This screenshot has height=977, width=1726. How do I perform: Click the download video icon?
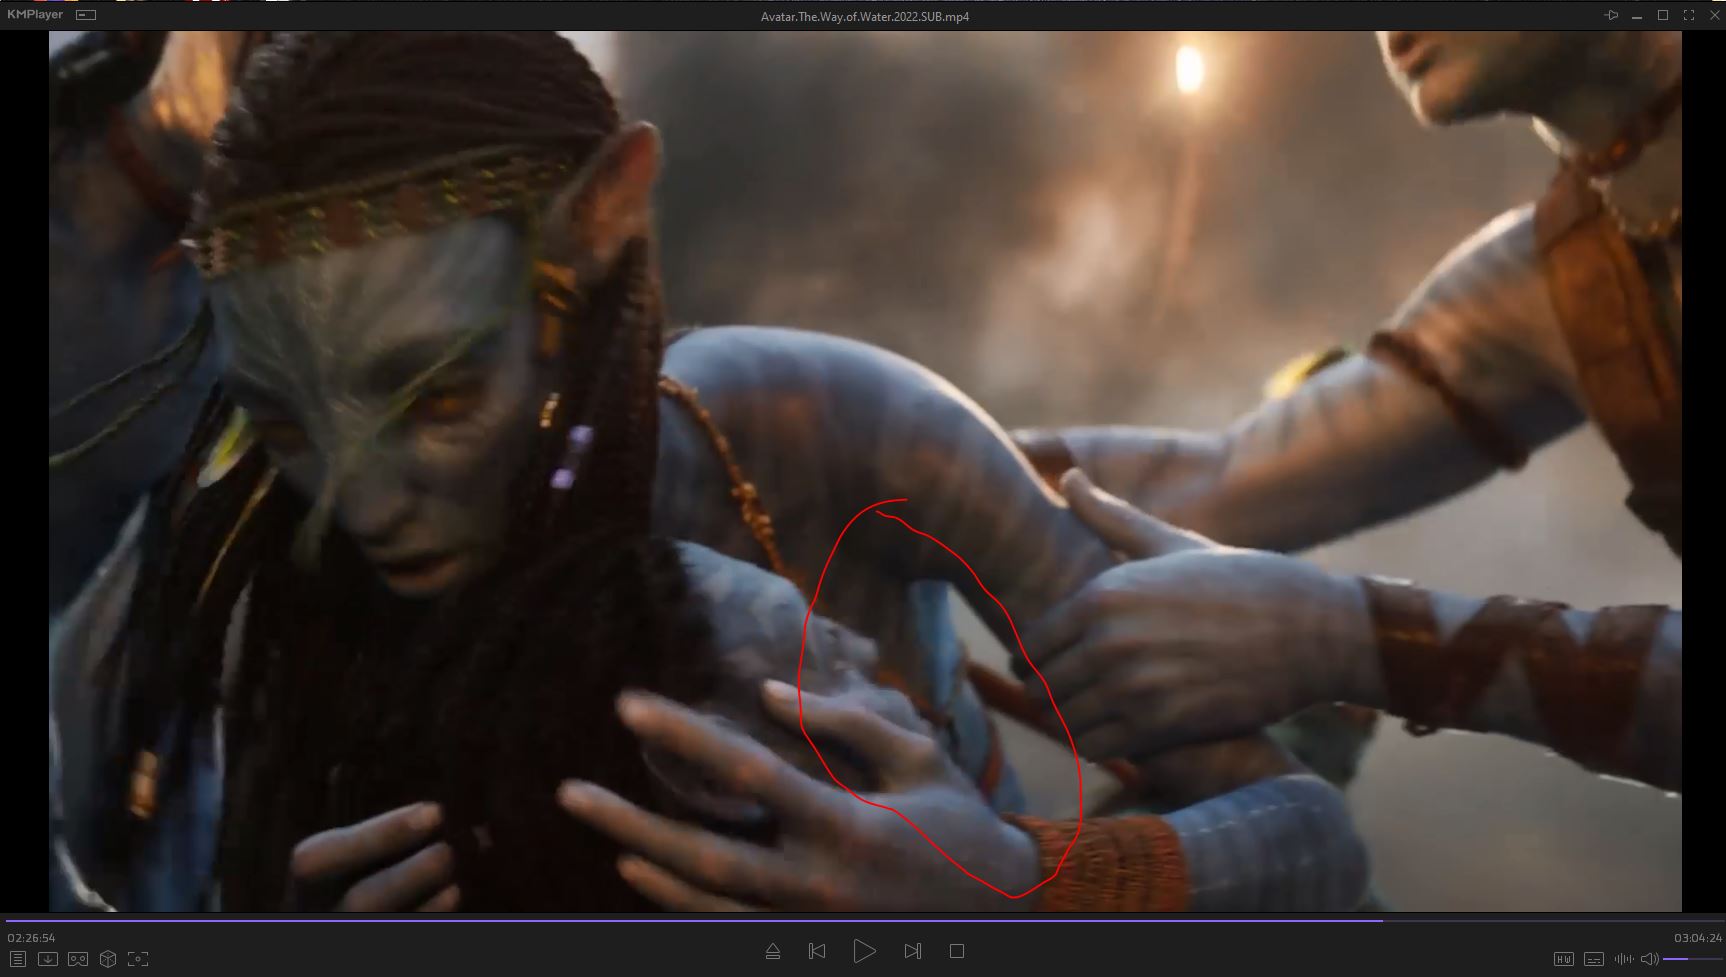[47, 959]
